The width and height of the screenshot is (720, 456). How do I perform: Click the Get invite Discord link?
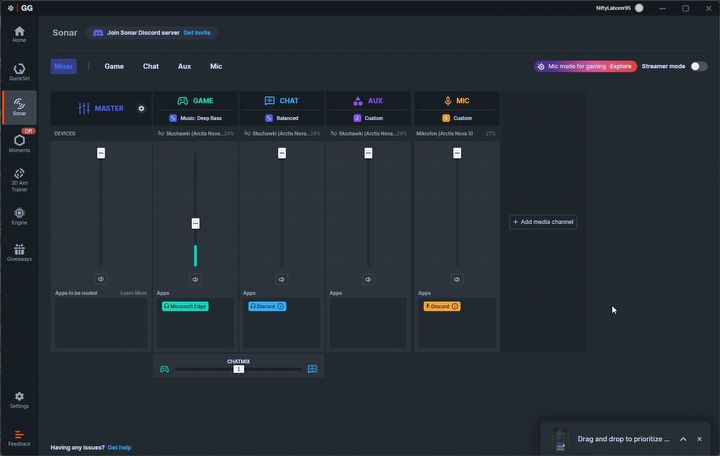tap(197, 33)
